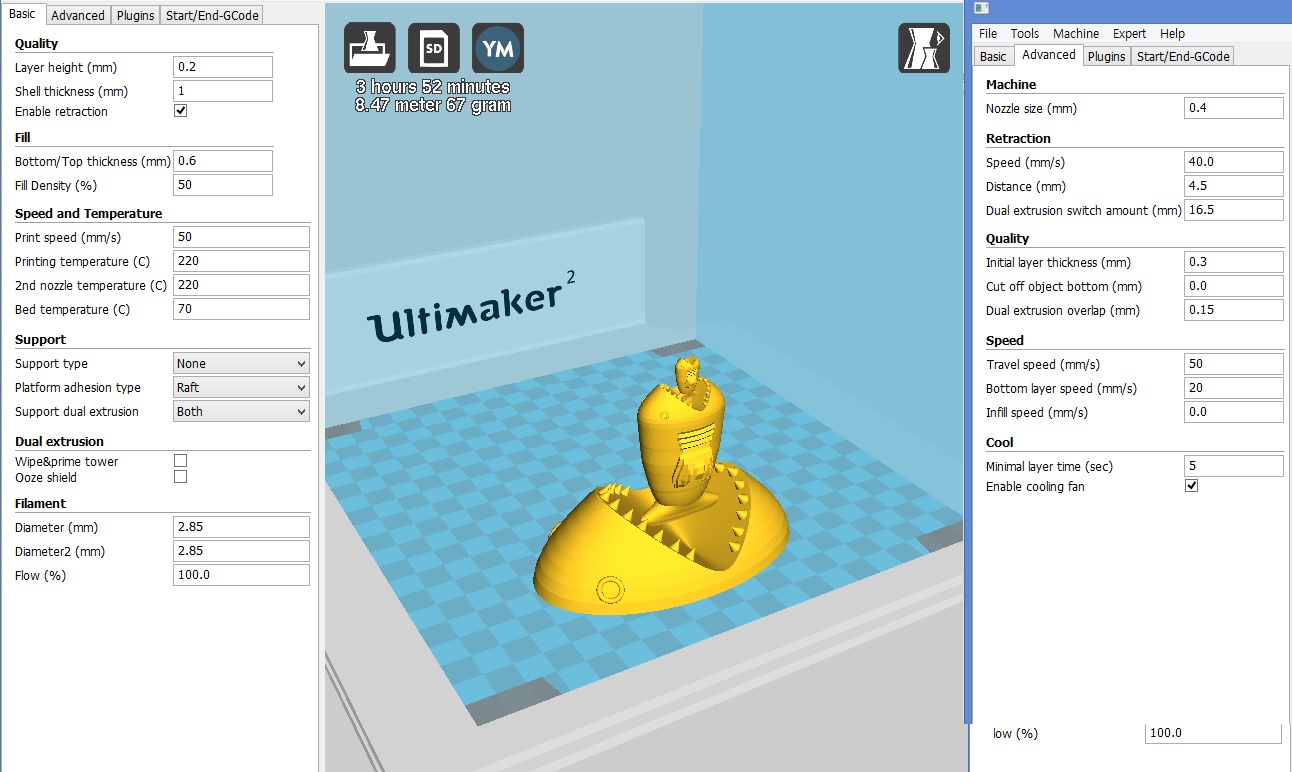Open the Help menu
The image size is (1292, 772).
tap(1172, 33)
